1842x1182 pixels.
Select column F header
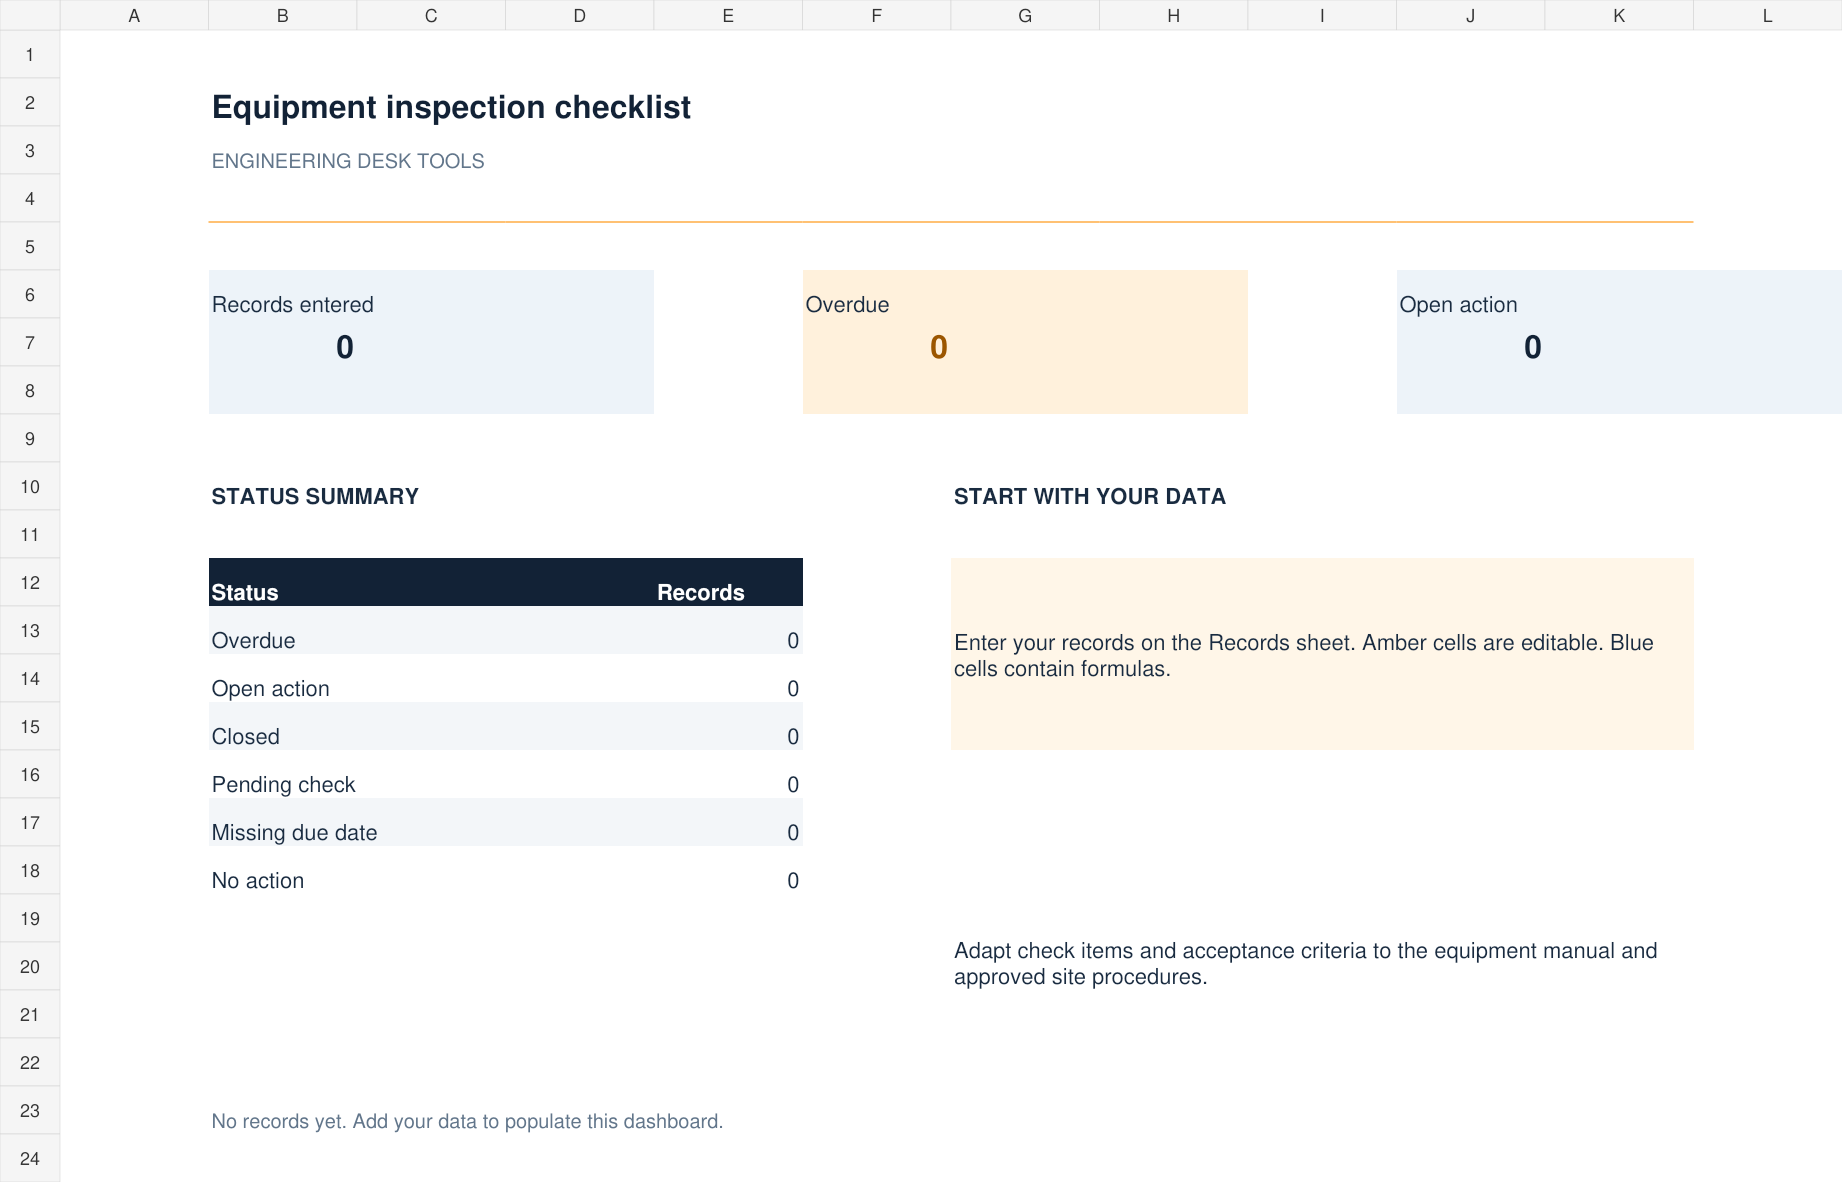pyautogui.click(x=876, y=15)
